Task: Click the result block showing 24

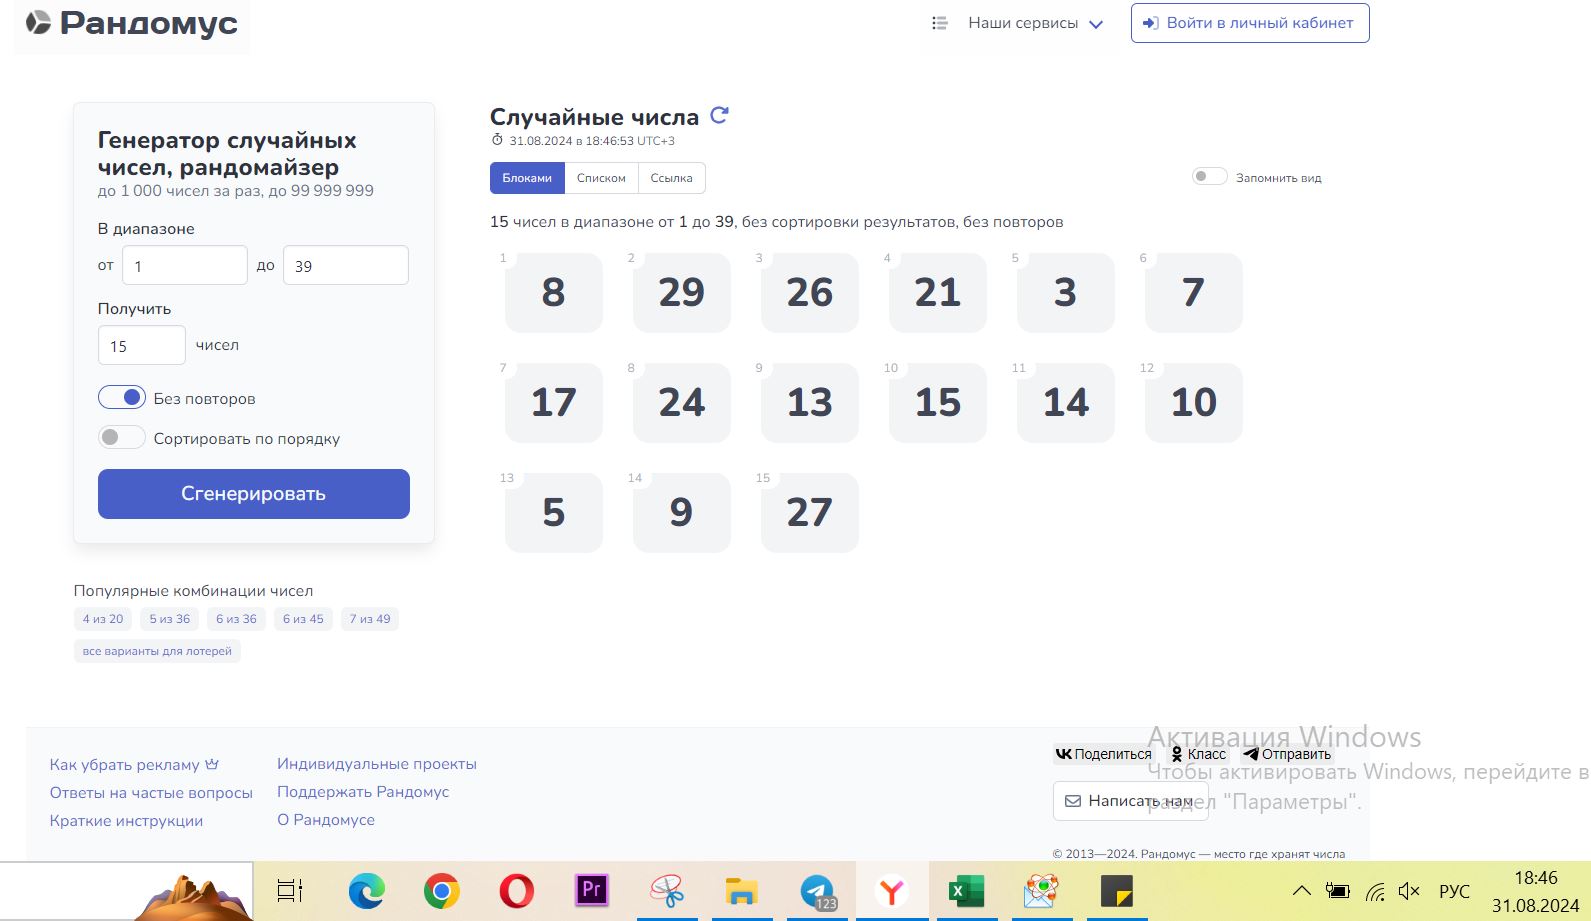Action: [x=682, y=403]
